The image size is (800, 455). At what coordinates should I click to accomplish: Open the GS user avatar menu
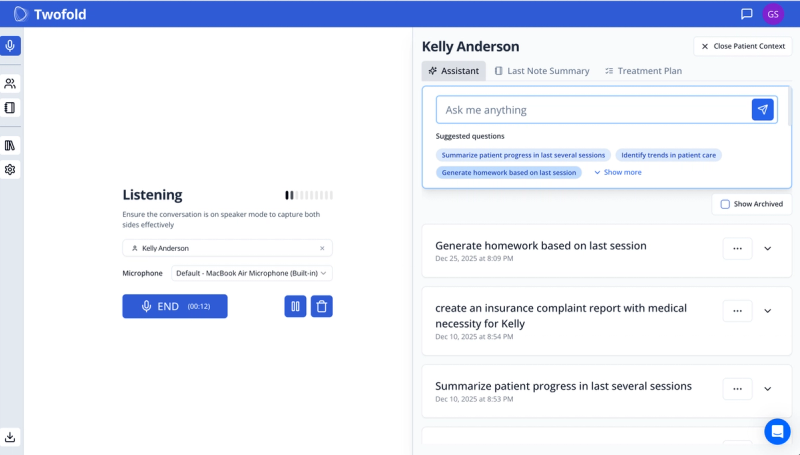773,14
